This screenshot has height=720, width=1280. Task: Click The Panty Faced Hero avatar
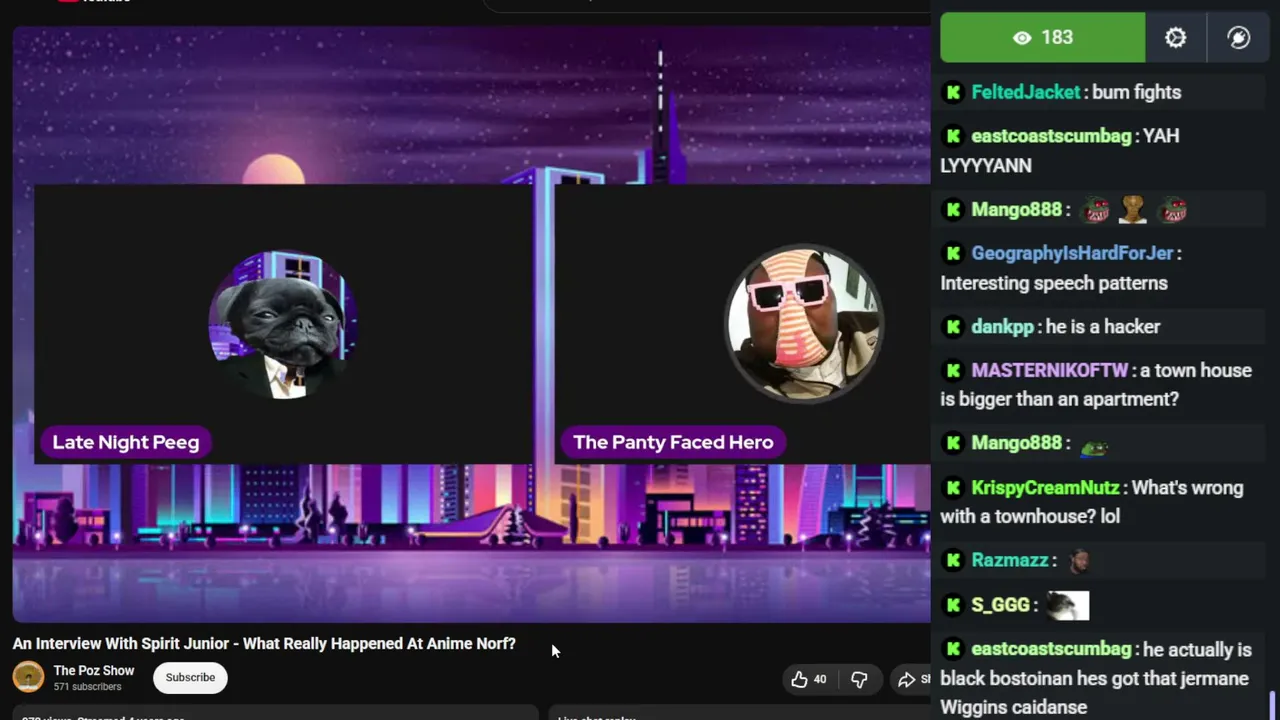tap(804, 323)
